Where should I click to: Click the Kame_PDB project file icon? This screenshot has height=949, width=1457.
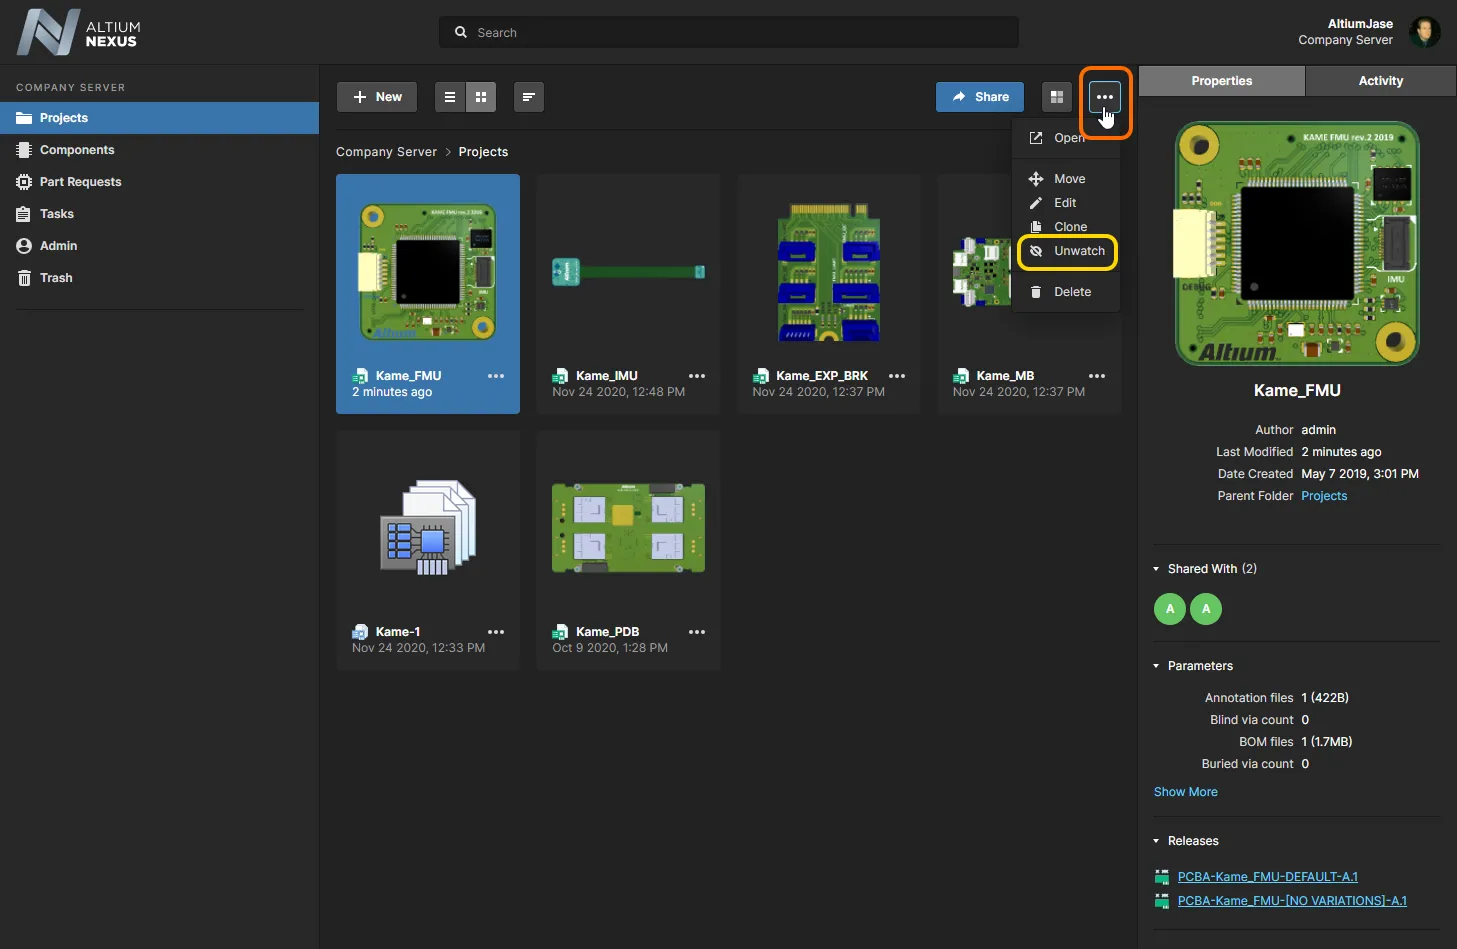pos(560,632)
